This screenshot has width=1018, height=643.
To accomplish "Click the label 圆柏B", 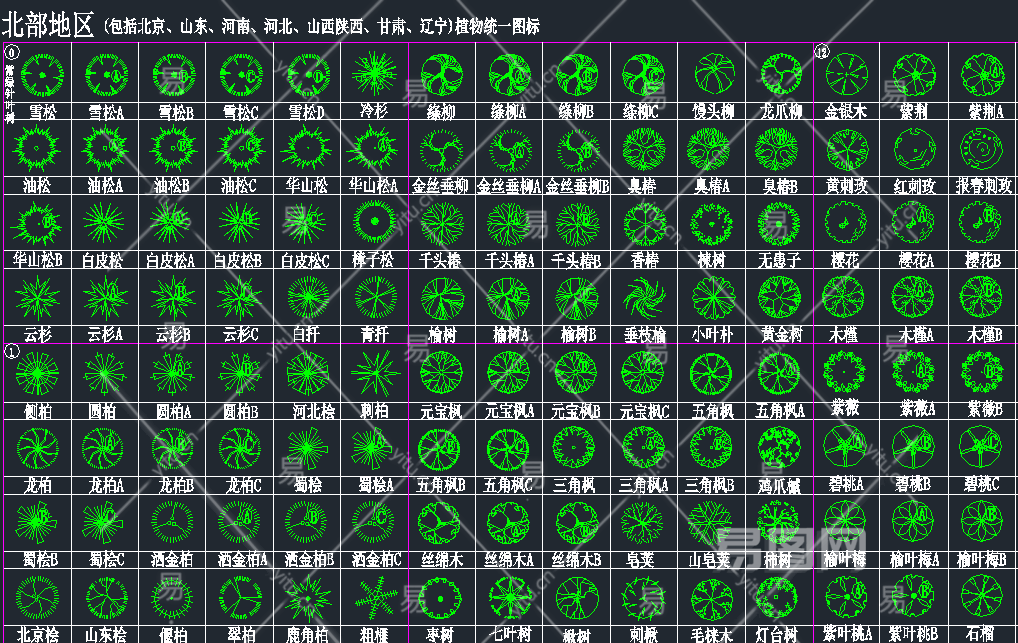I will (240, 411).
